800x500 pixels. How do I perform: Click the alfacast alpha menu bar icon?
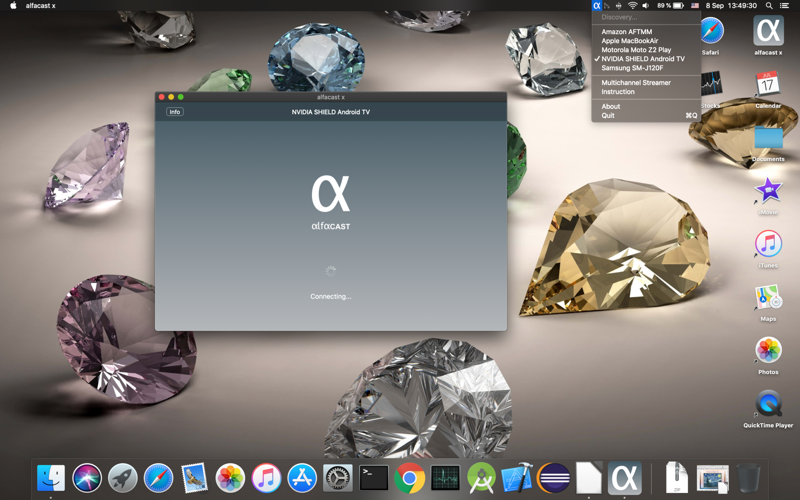coord(597,6)
